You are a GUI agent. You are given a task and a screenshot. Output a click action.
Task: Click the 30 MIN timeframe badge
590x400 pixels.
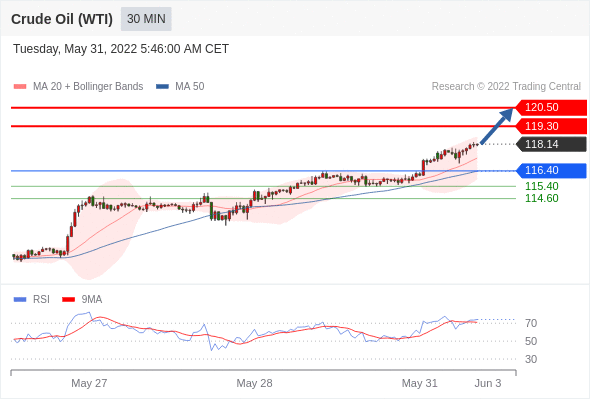(146, 19)
